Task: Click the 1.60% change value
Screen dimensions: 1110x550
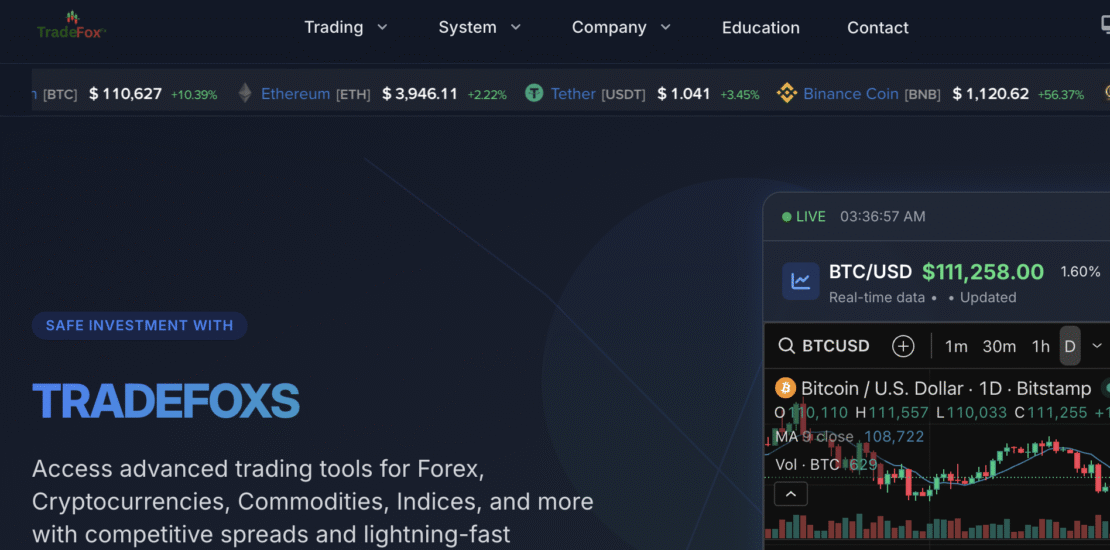Action: pos(1080,272)
